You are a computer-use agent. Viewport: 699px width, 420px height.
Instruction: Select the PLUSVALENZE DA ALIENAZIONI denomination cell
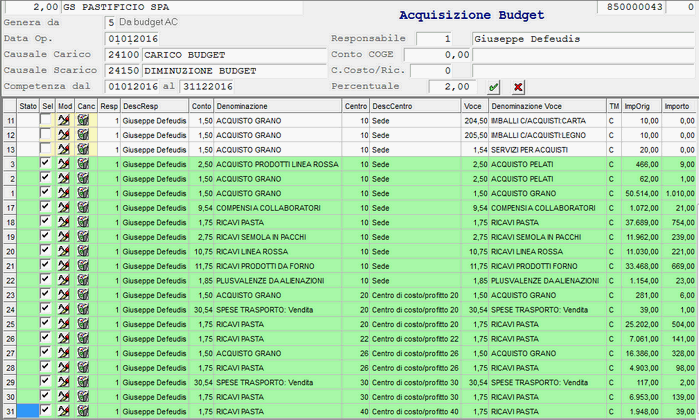pyautogui.click(x=278, y=280)
